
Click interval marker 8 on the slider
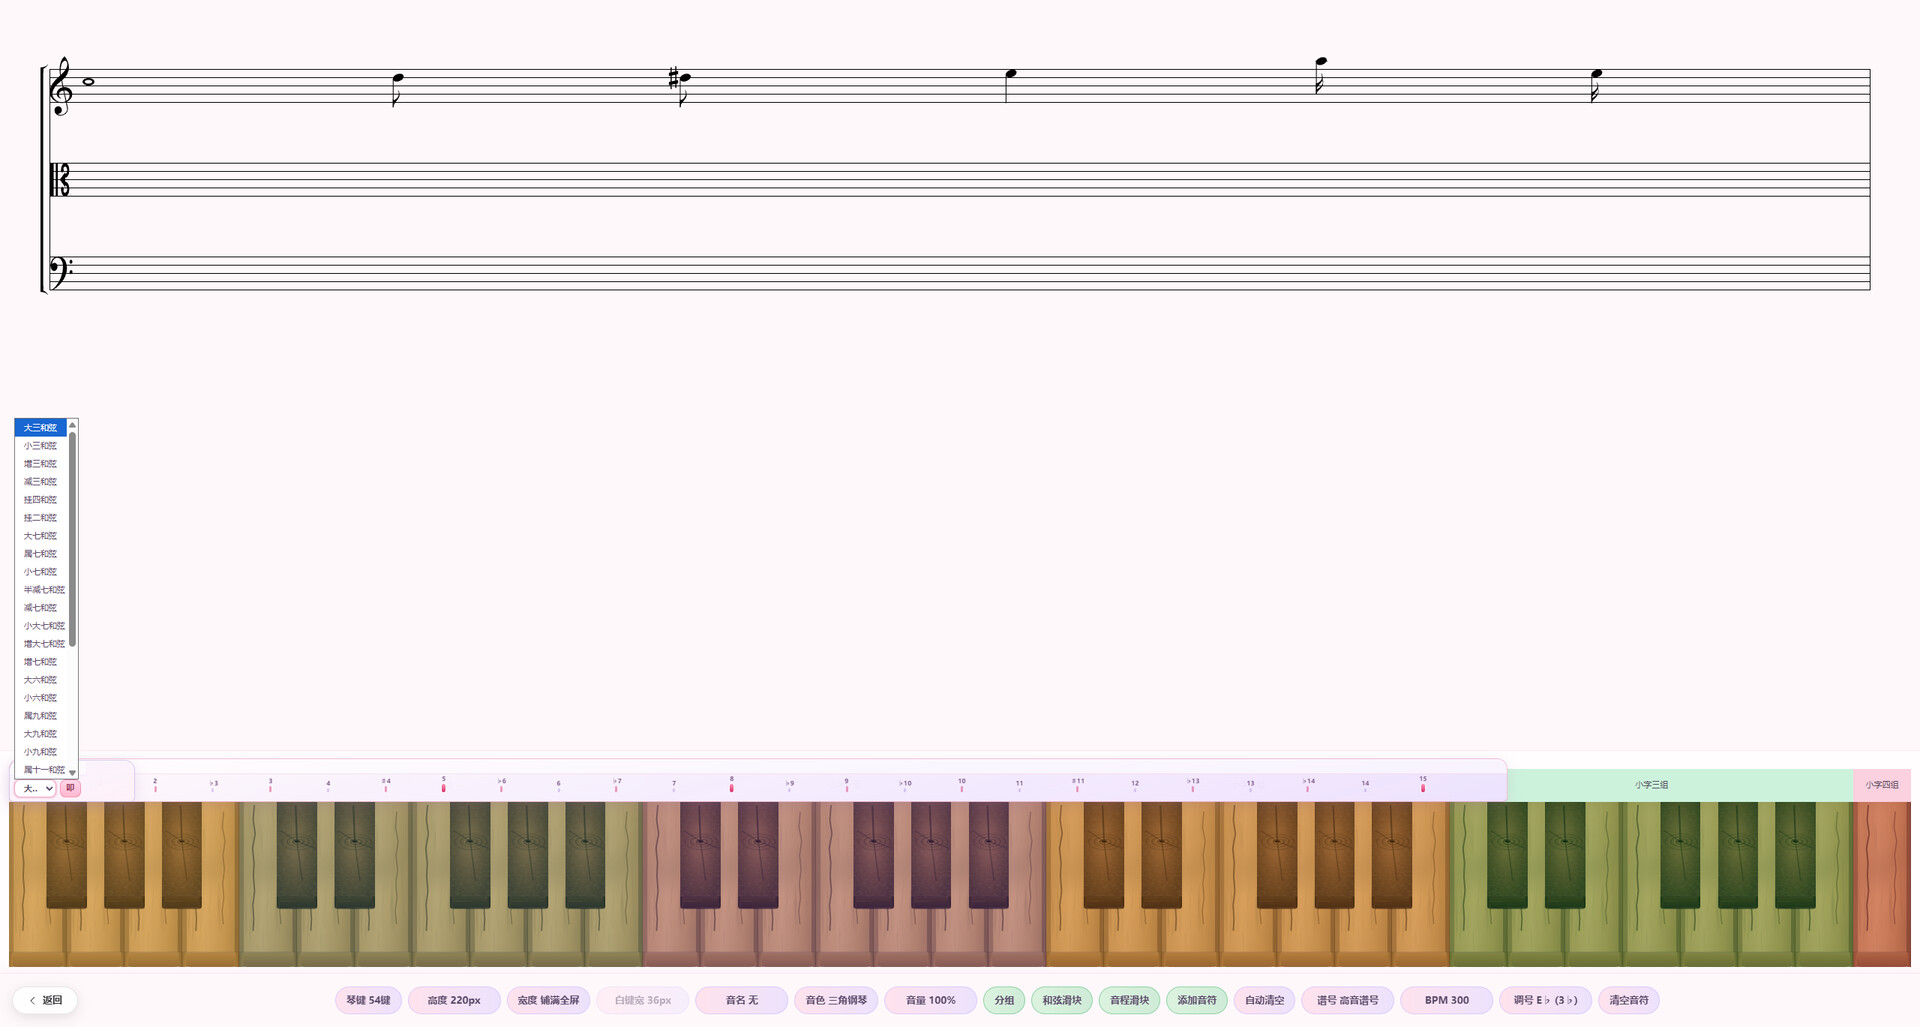(x=731, y=784)
